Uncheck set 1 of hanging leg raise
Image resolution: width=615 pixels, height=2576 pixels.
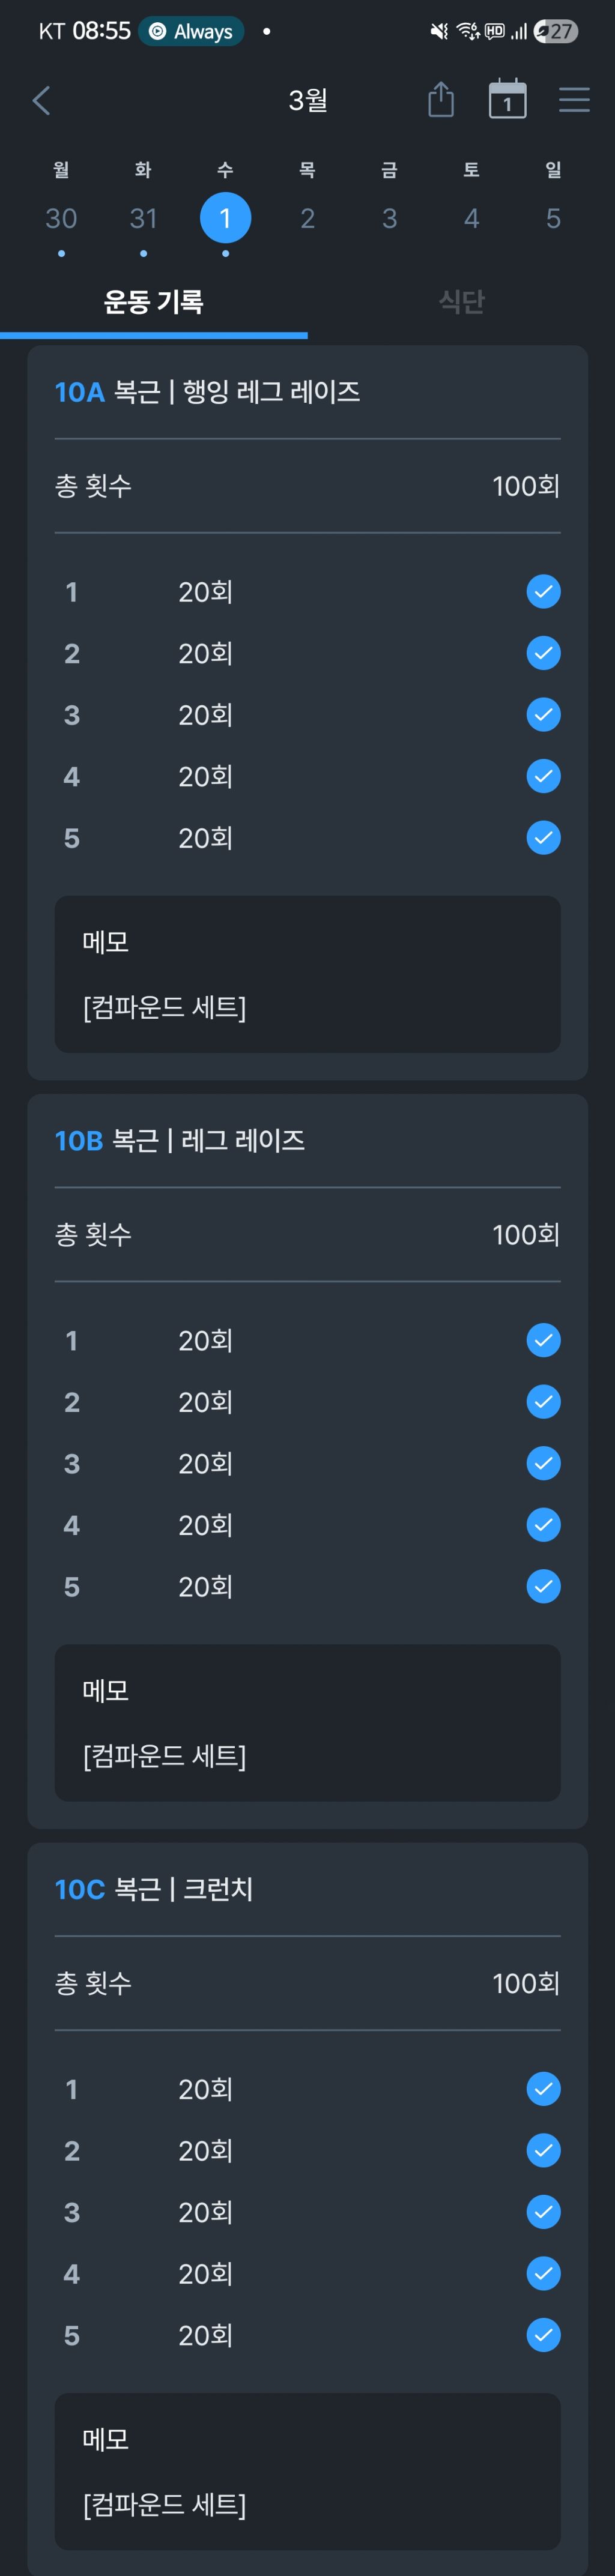(543, 591)
